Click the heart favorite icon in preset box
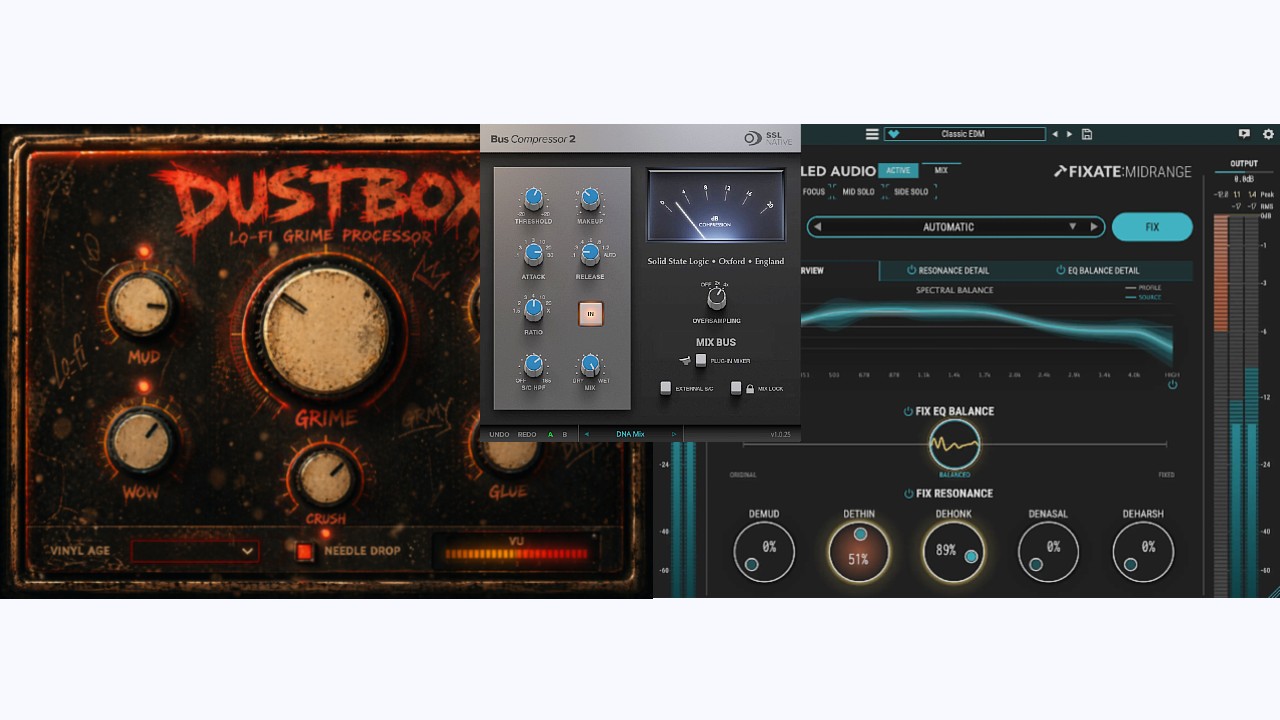 (894, 134)
